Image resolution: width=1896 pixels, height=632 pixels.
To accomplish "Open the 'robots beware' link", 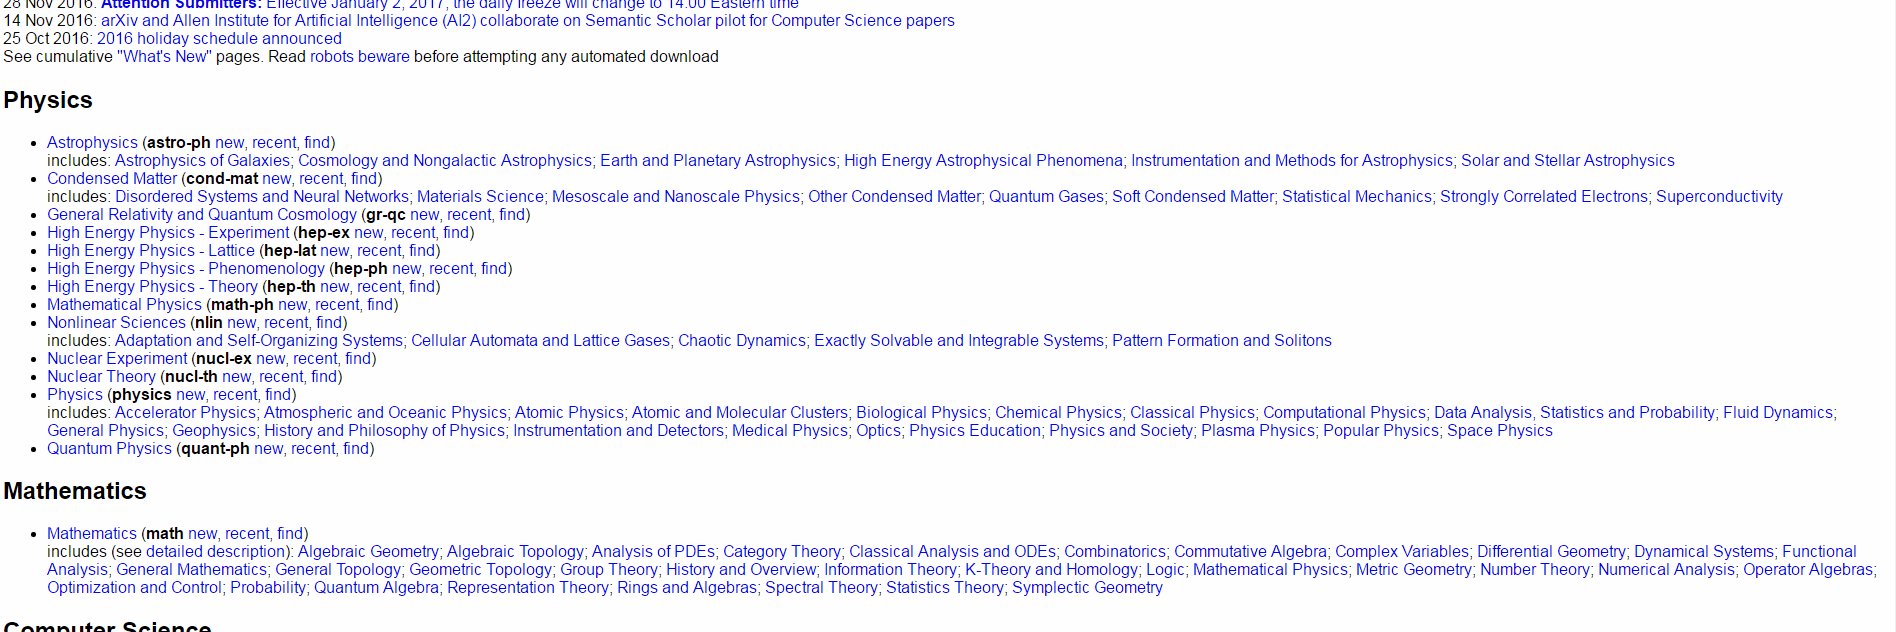I will coord(359,57).
